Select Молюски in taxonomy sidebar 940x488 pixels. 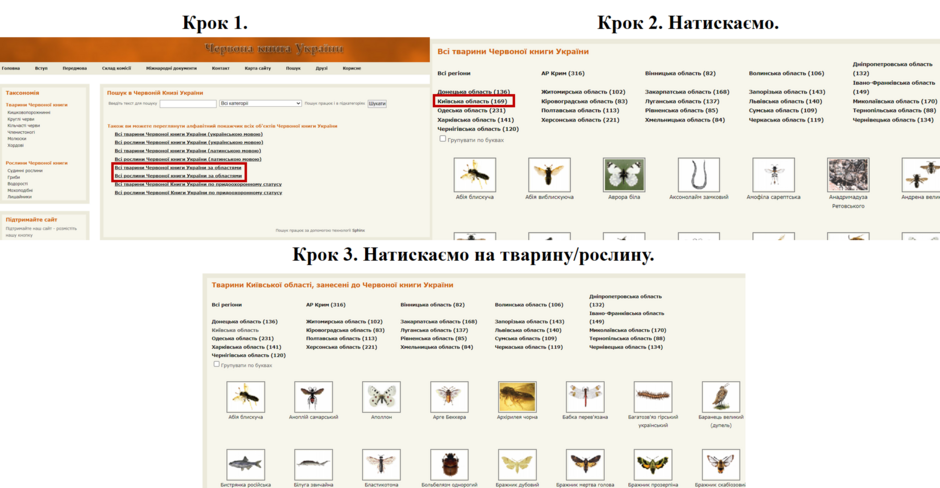click(17, 139)
